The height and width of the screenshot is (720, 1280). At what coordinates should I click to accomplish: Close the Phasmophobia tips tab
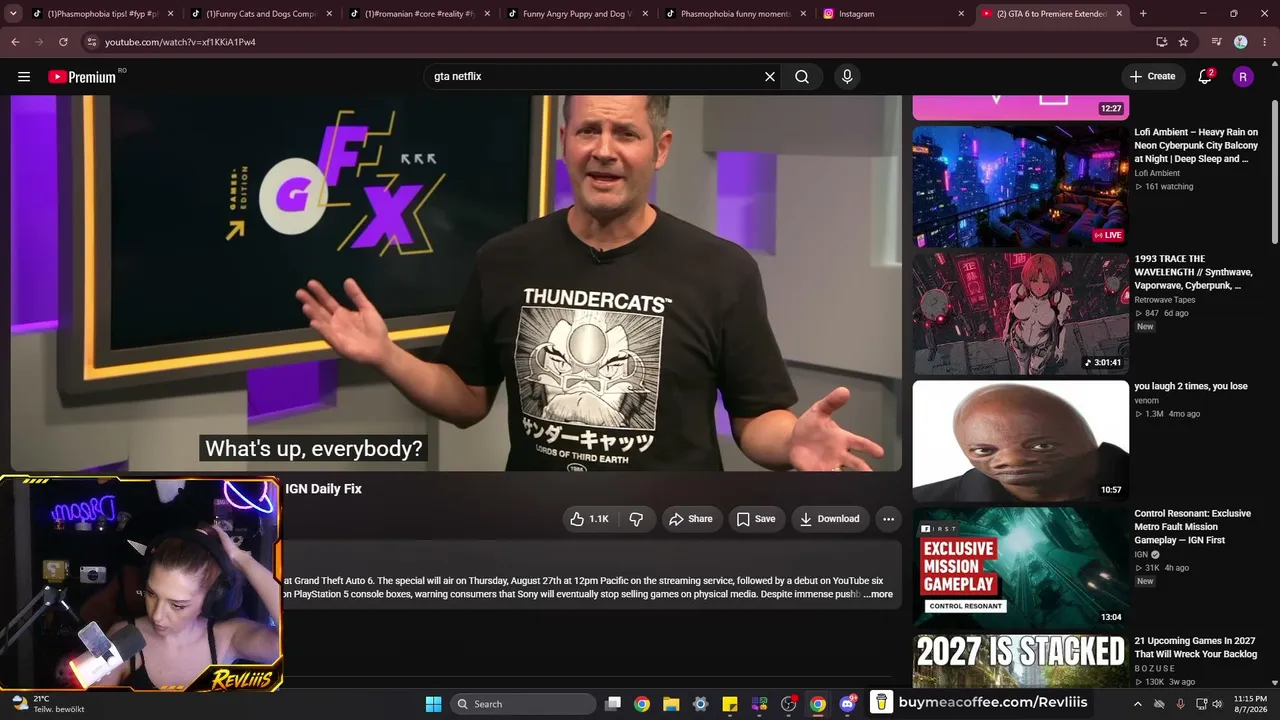coord(170,14)
